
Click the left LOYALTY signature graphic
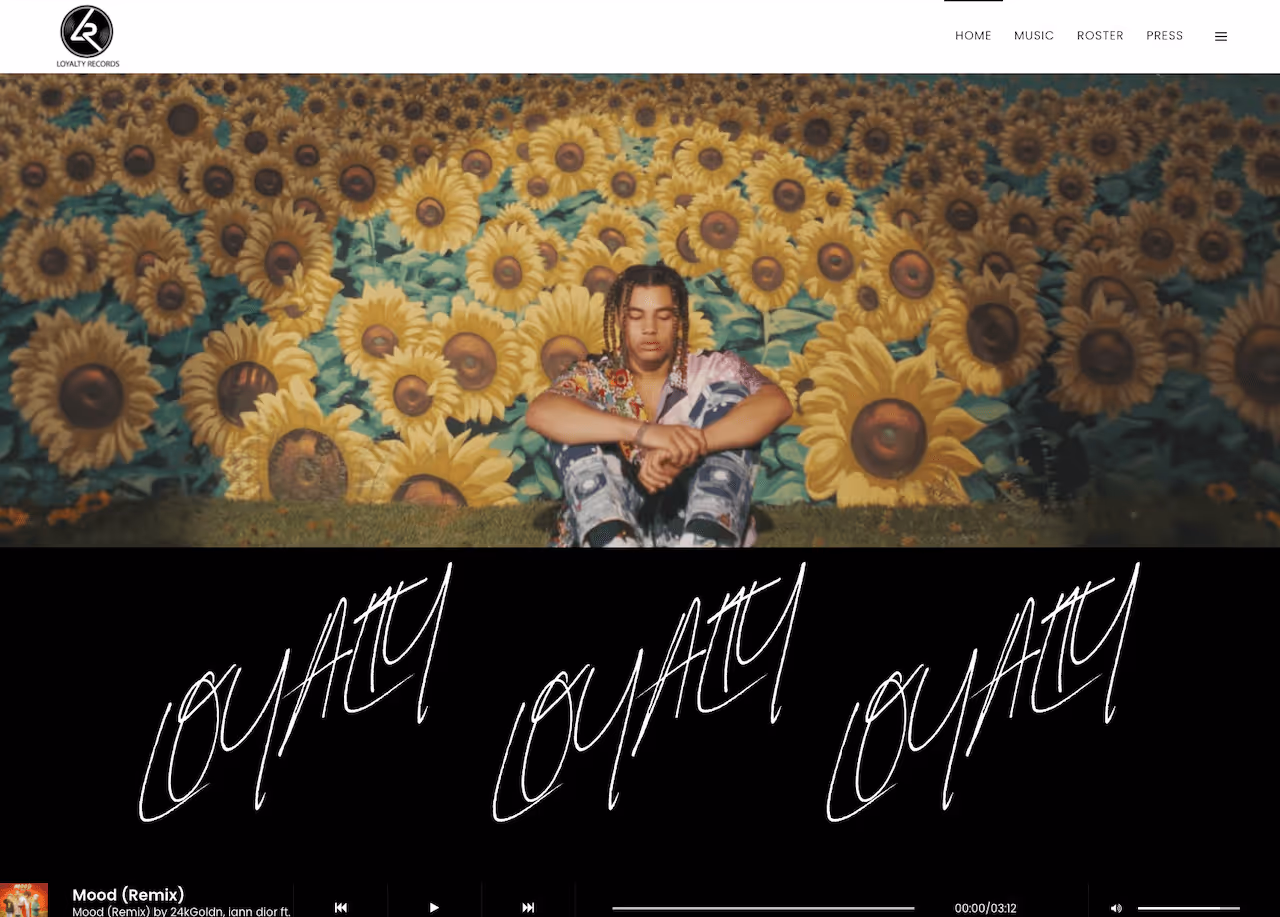coord(295,692)
